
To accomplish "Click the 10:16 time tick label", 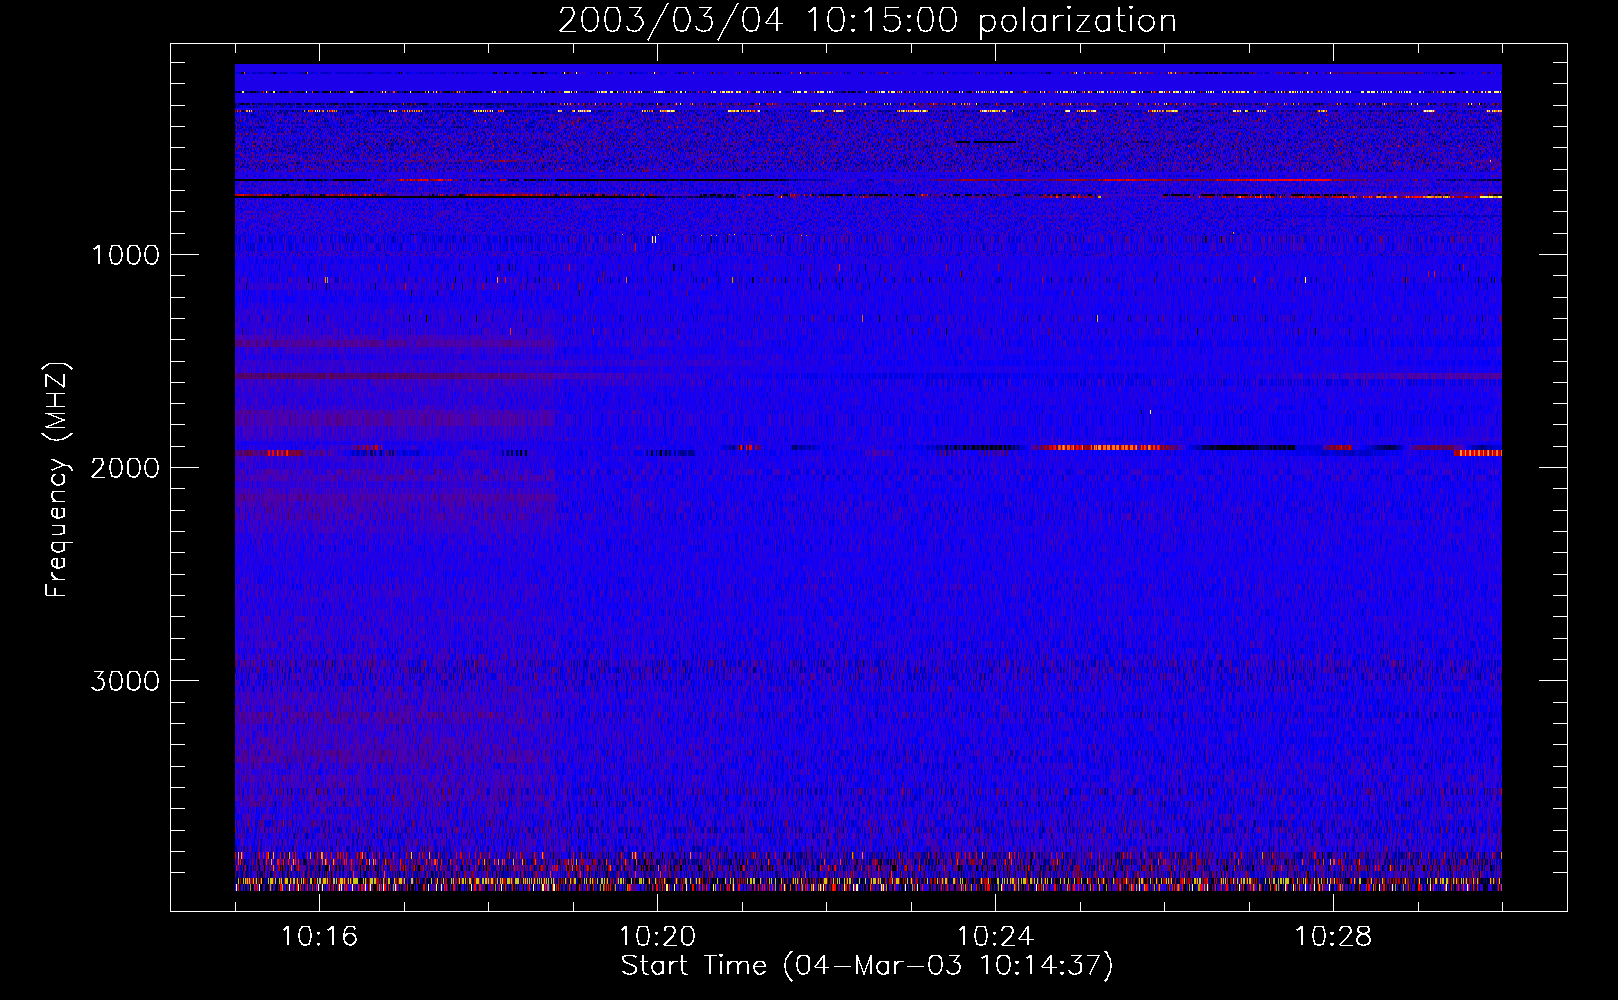I will [x=319, y=937].
